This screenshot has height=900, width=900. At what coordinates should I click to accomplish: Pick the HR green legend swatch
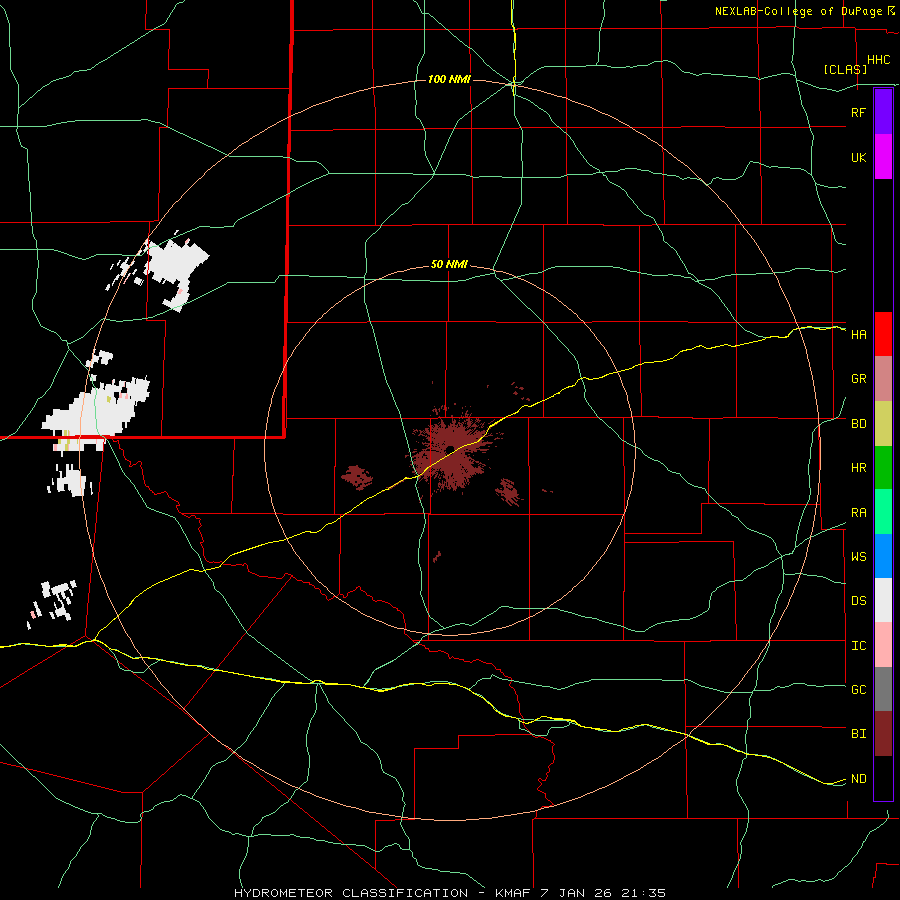point(883,468)
